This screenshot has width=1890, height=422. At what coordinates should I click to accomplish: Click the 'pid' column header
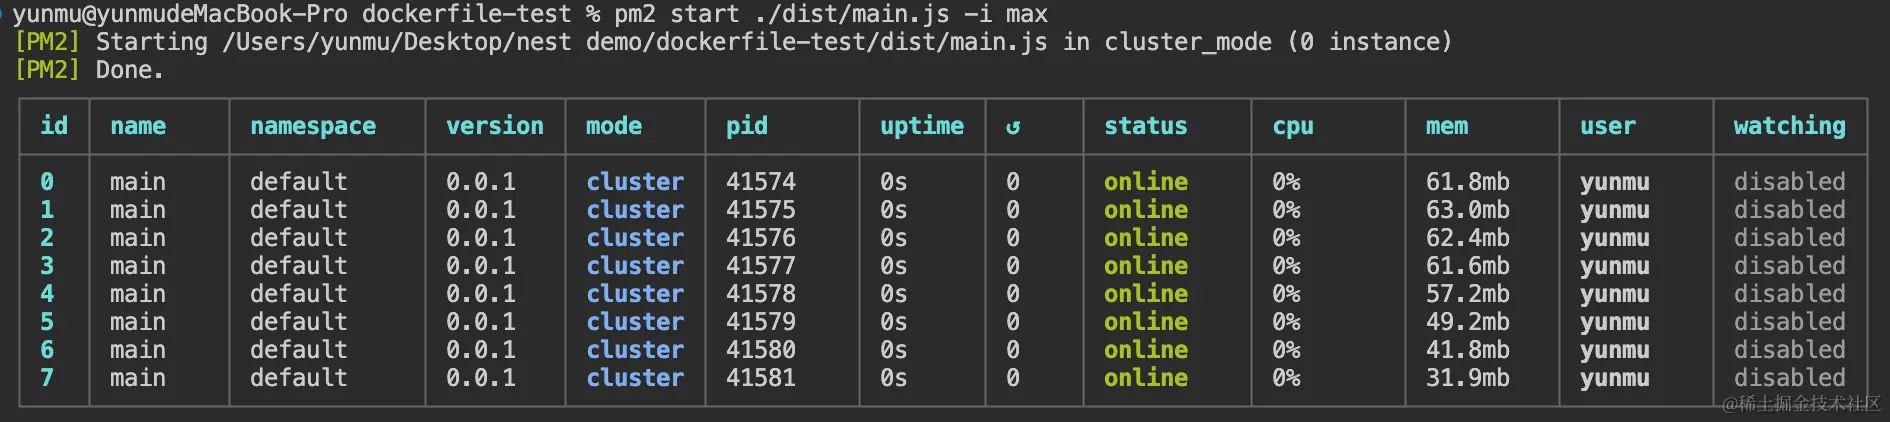747,127
